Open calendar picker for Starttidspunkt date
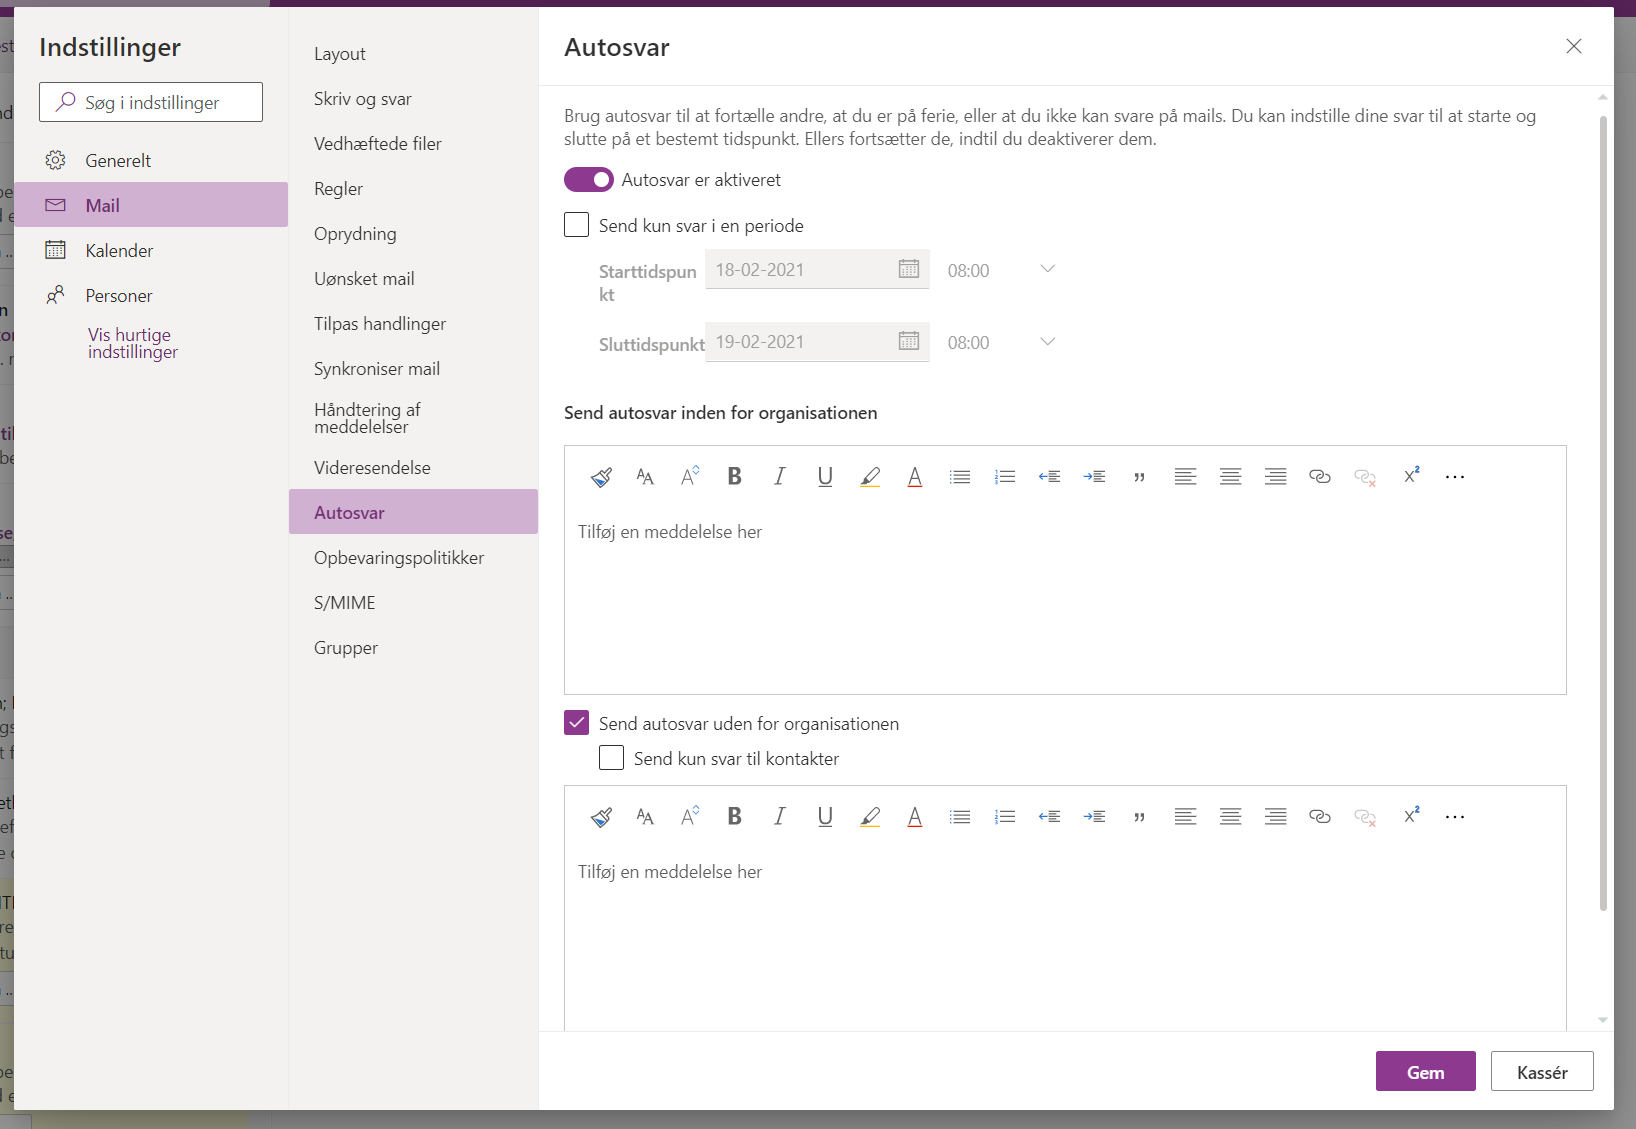 tap(909, 269)
